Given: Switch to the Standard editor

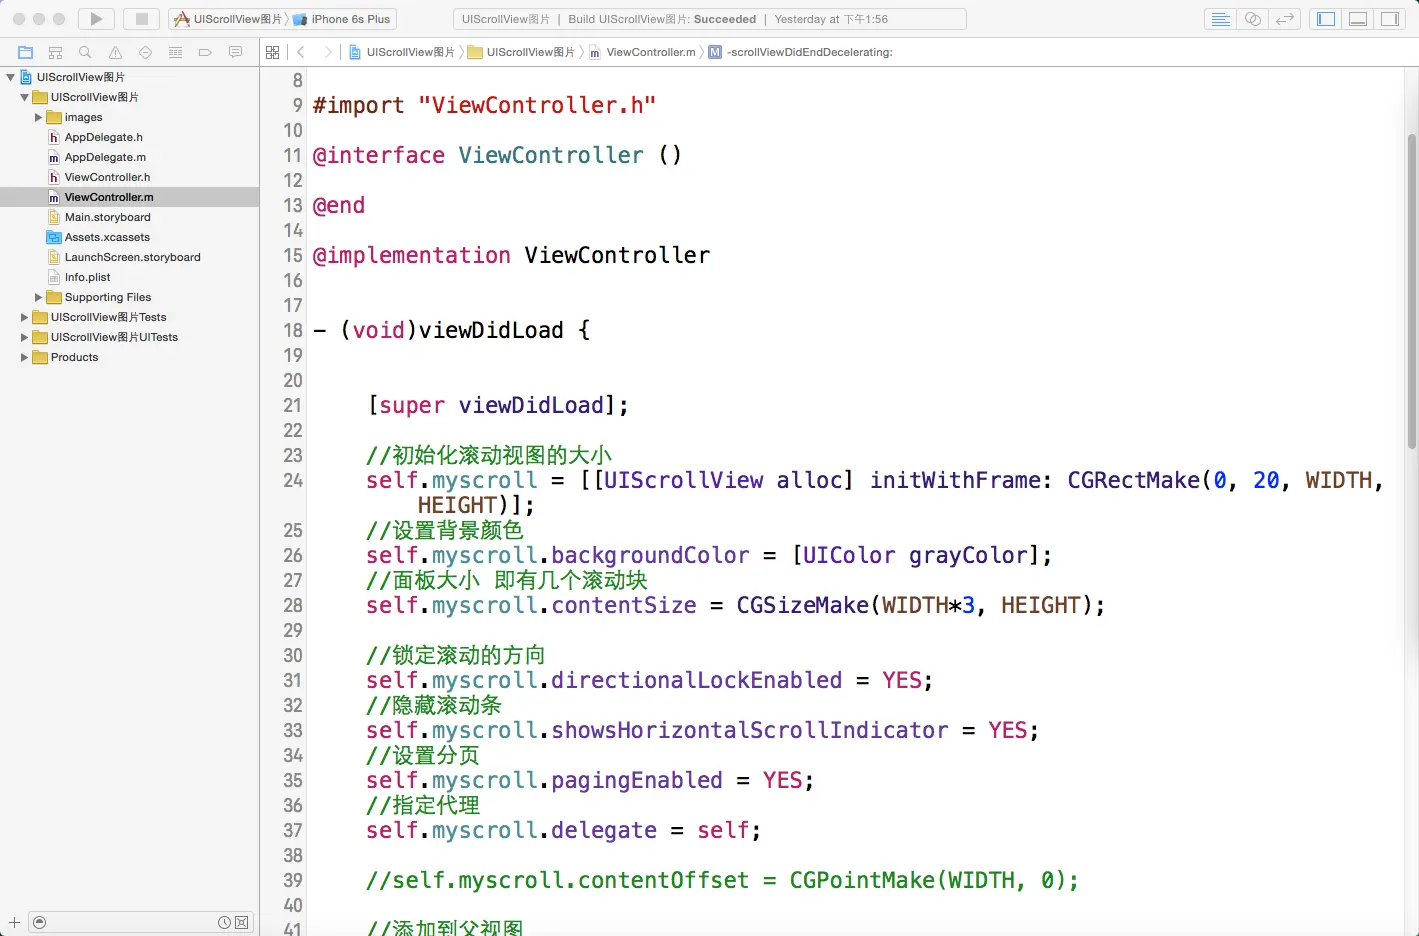Looking at the screenshot, I should [1220, 19].
